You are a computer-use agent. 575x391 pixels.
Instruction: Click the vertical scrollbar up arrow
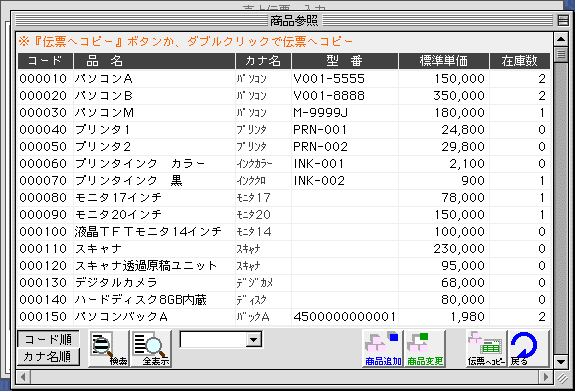point(561,39)
